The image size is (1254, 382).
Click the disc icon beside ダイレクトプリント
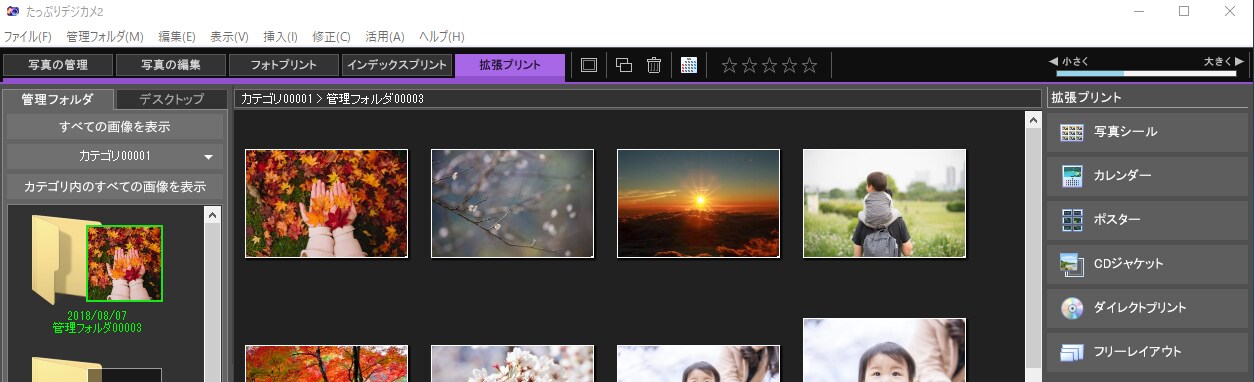pos(1072,308)
